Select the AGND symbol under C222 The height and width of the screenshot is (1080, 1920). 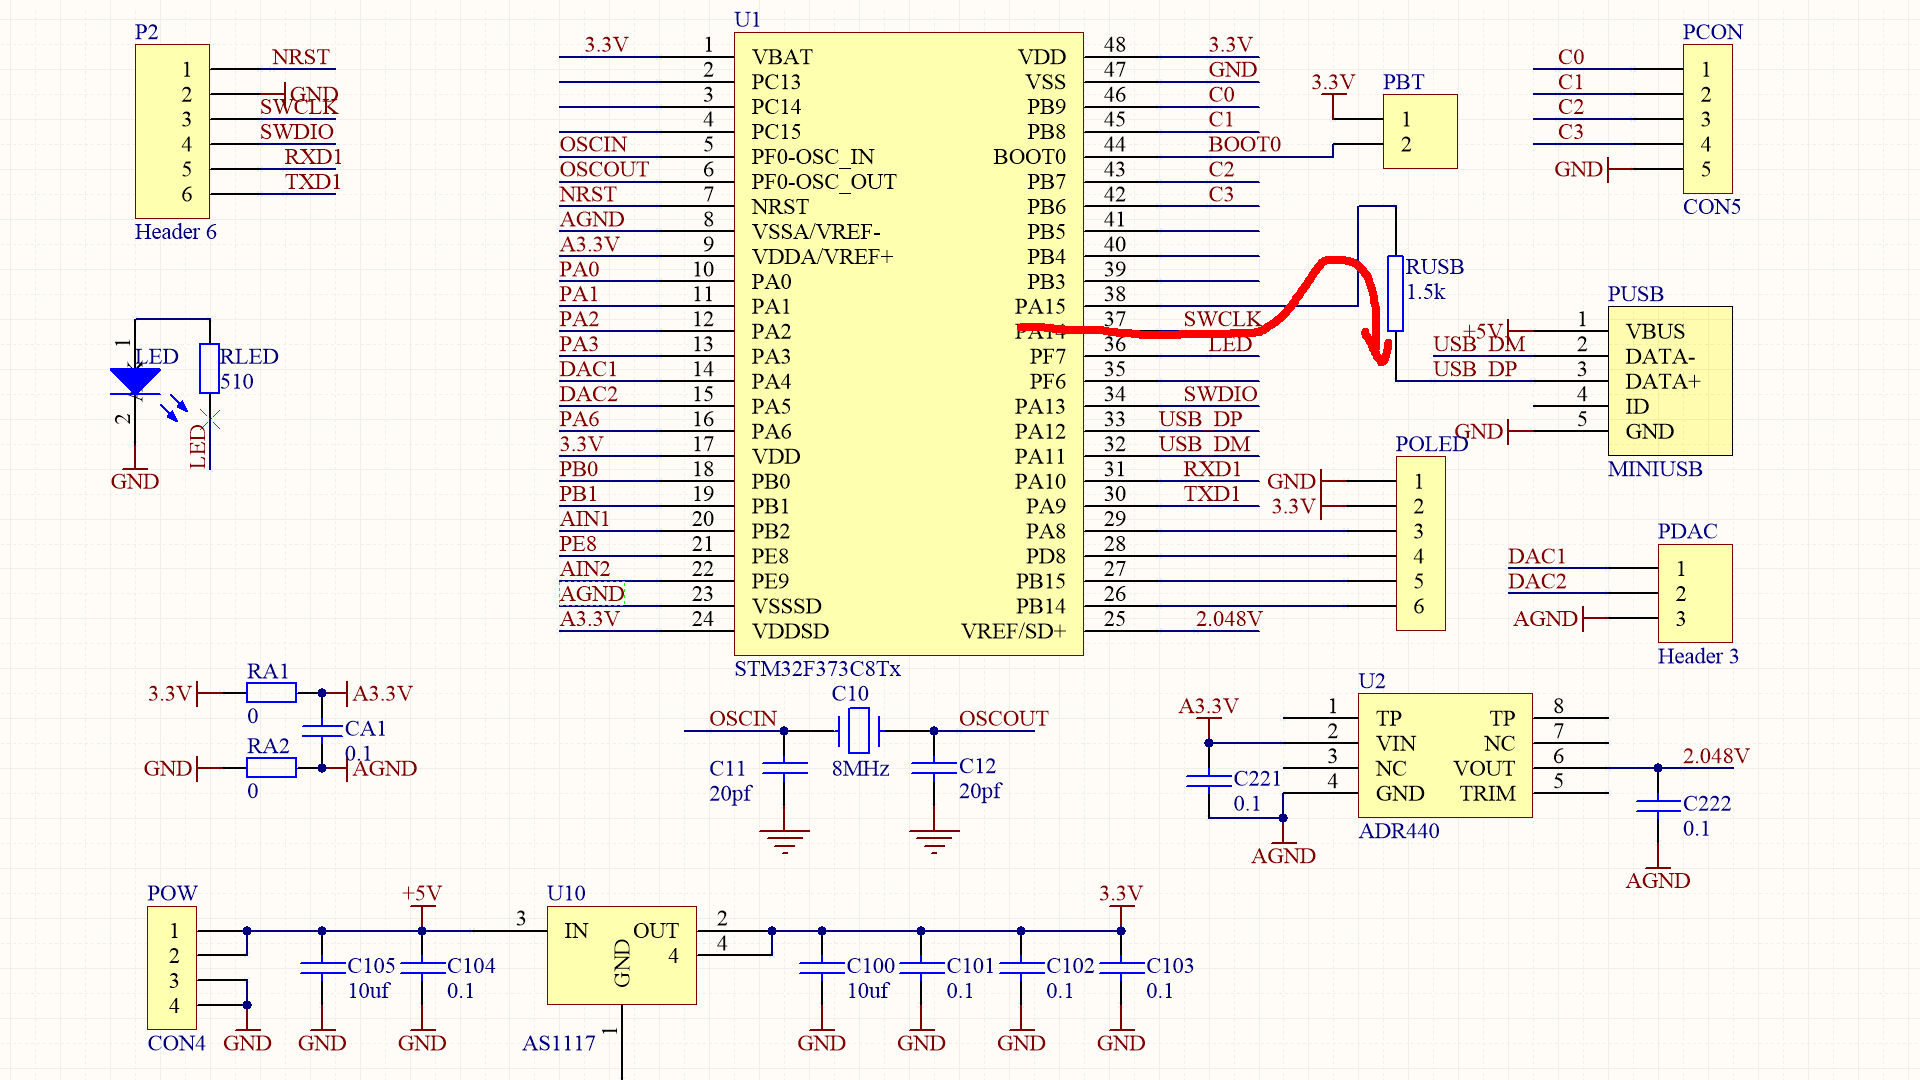(x=1657, y=870)
